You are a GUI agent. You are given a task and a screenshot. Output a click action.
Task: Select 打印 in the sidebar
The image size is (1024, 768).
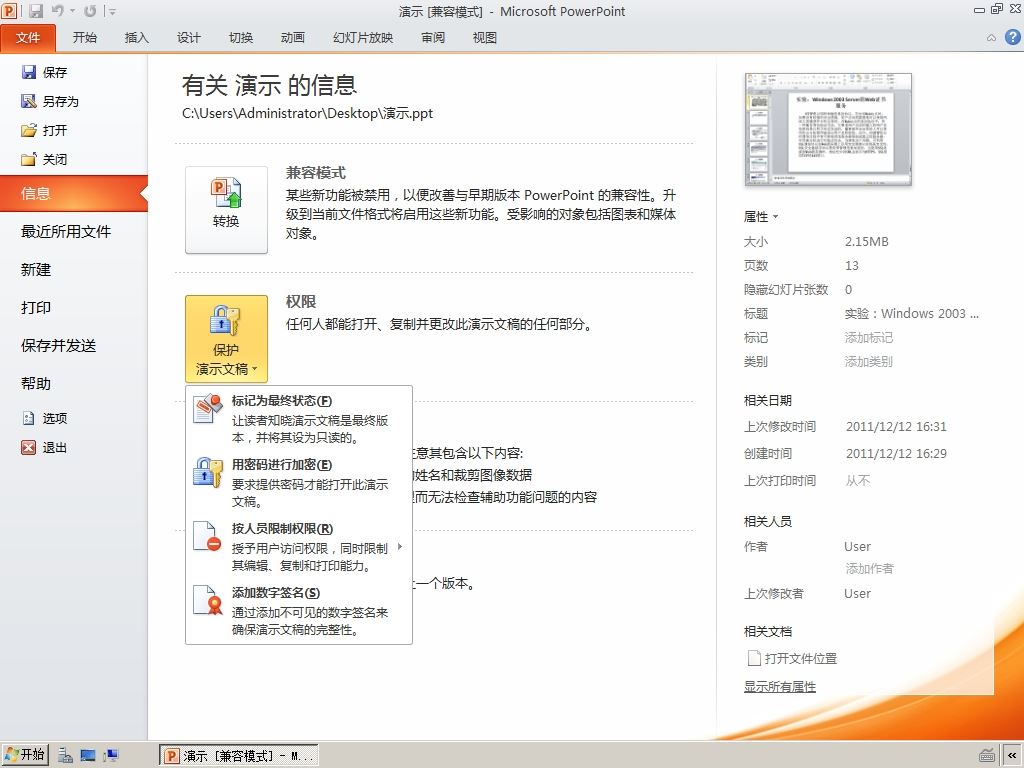[36, 307]
